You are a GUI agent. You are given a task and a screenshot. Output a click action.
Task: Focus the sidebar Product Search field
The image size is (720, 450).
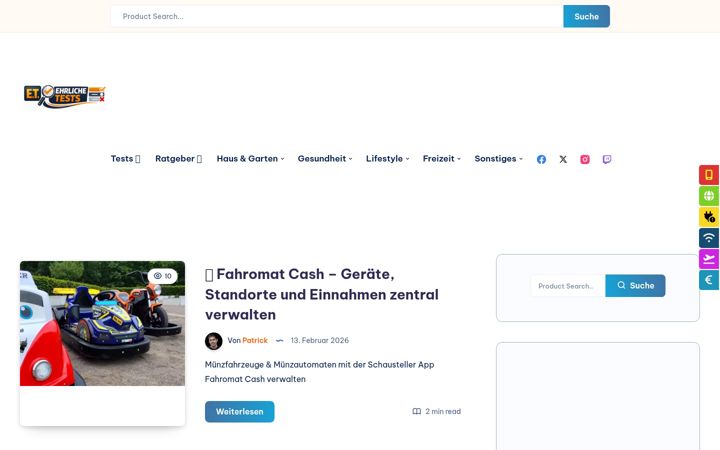pyautogui.click(x=568, y=286)
